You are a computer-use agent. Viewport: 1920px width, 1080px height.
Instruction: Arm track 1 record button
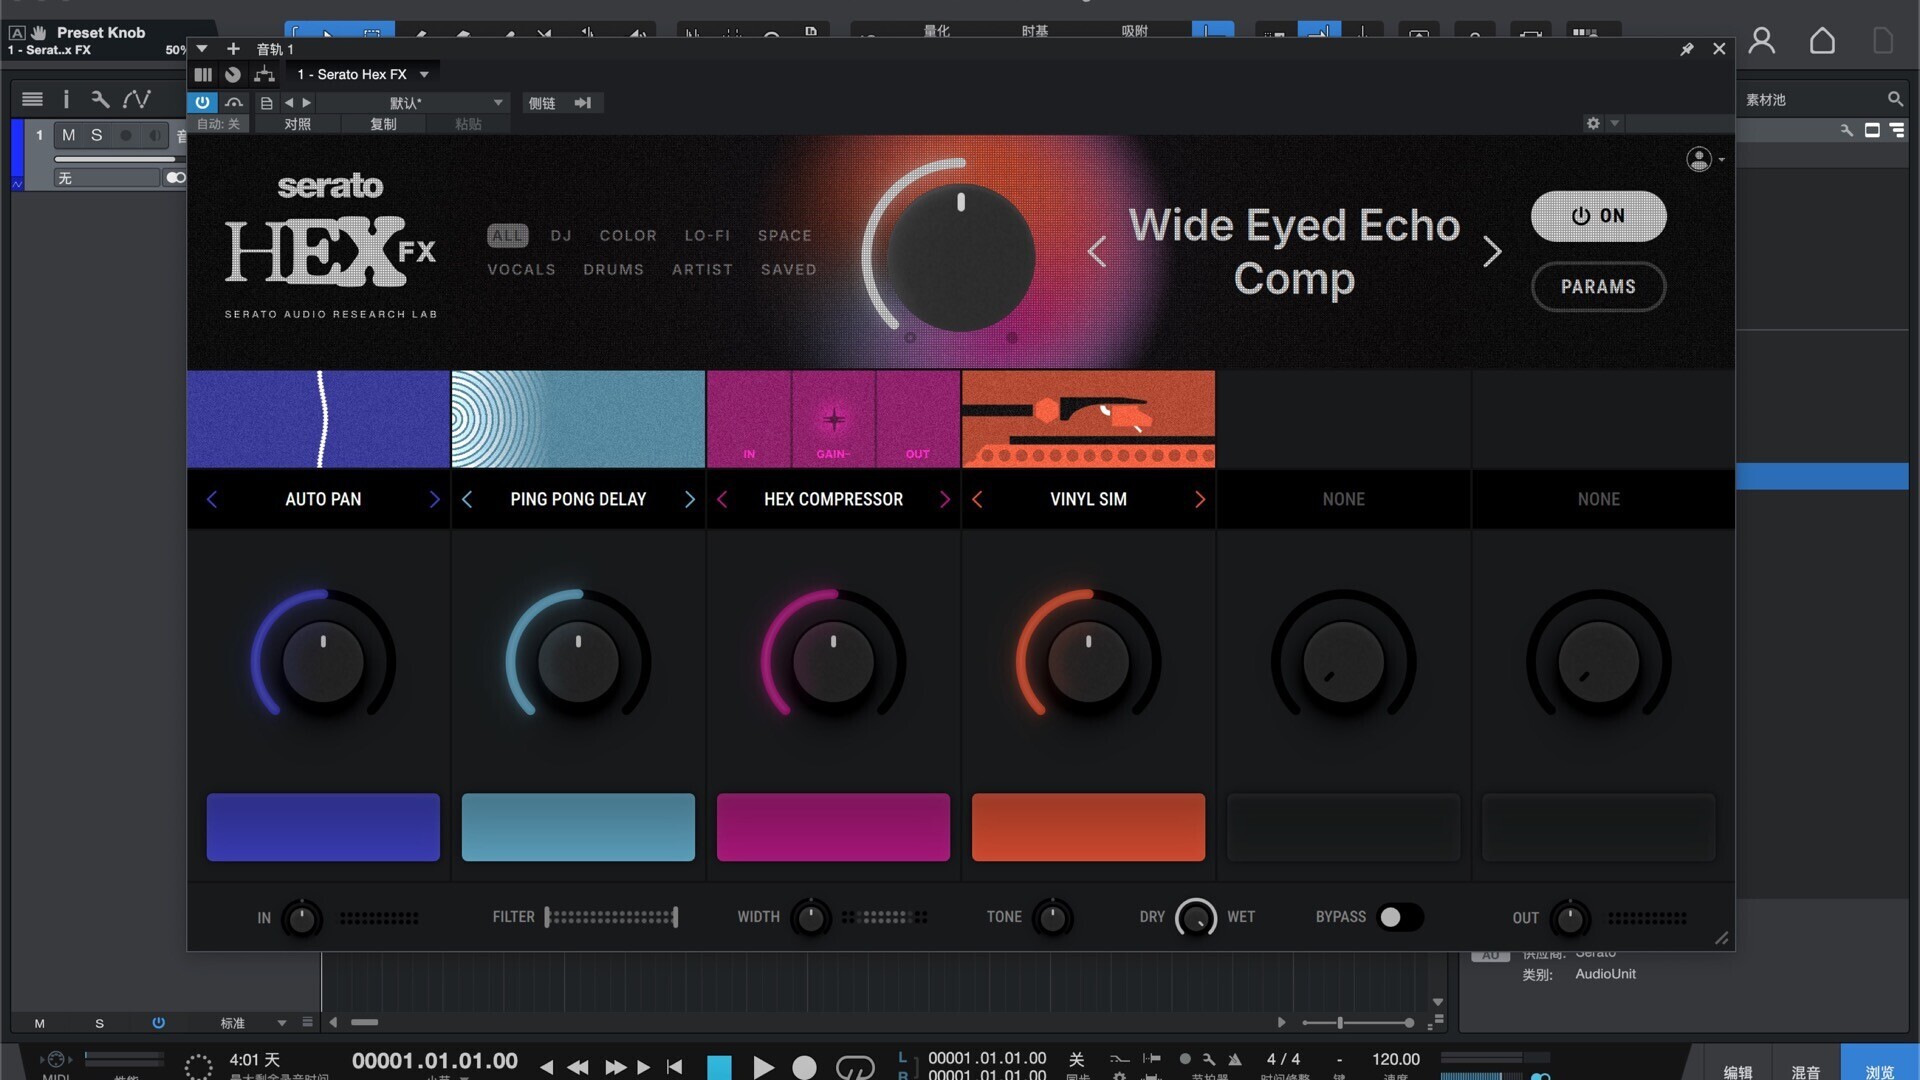click(x=126, y=135)
